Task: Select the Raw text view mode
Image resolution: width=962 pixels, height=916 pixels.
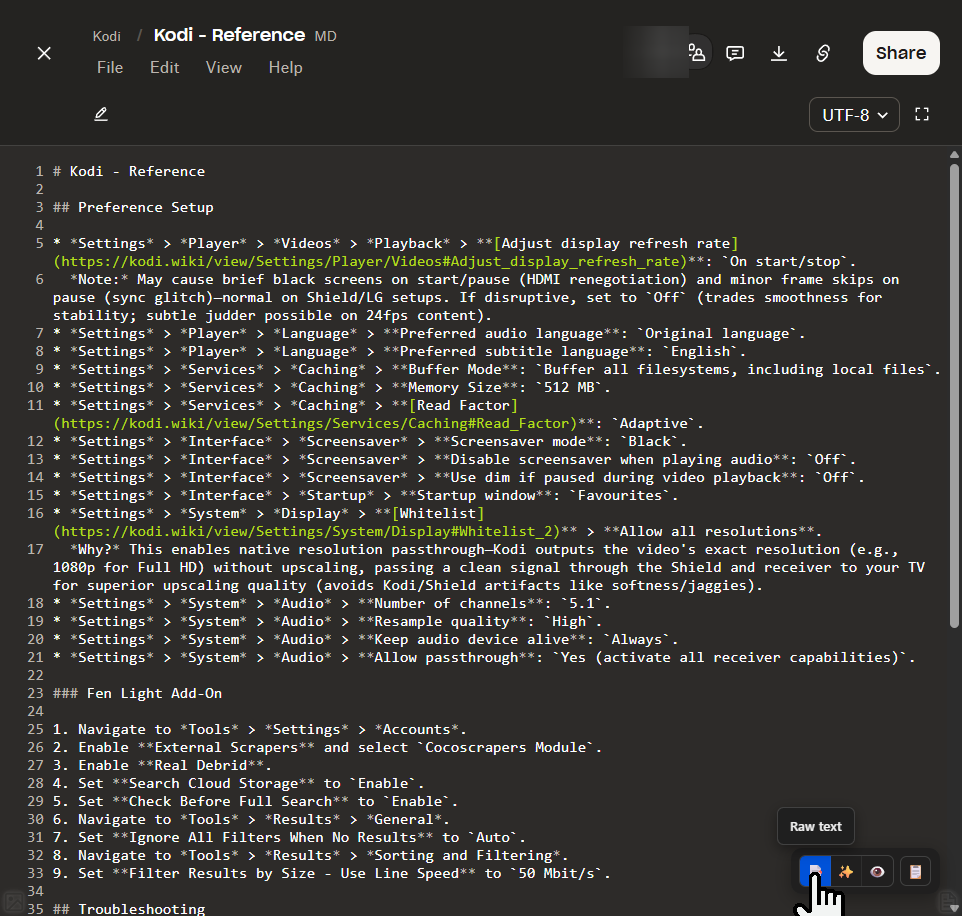Action: click(815, 871)
